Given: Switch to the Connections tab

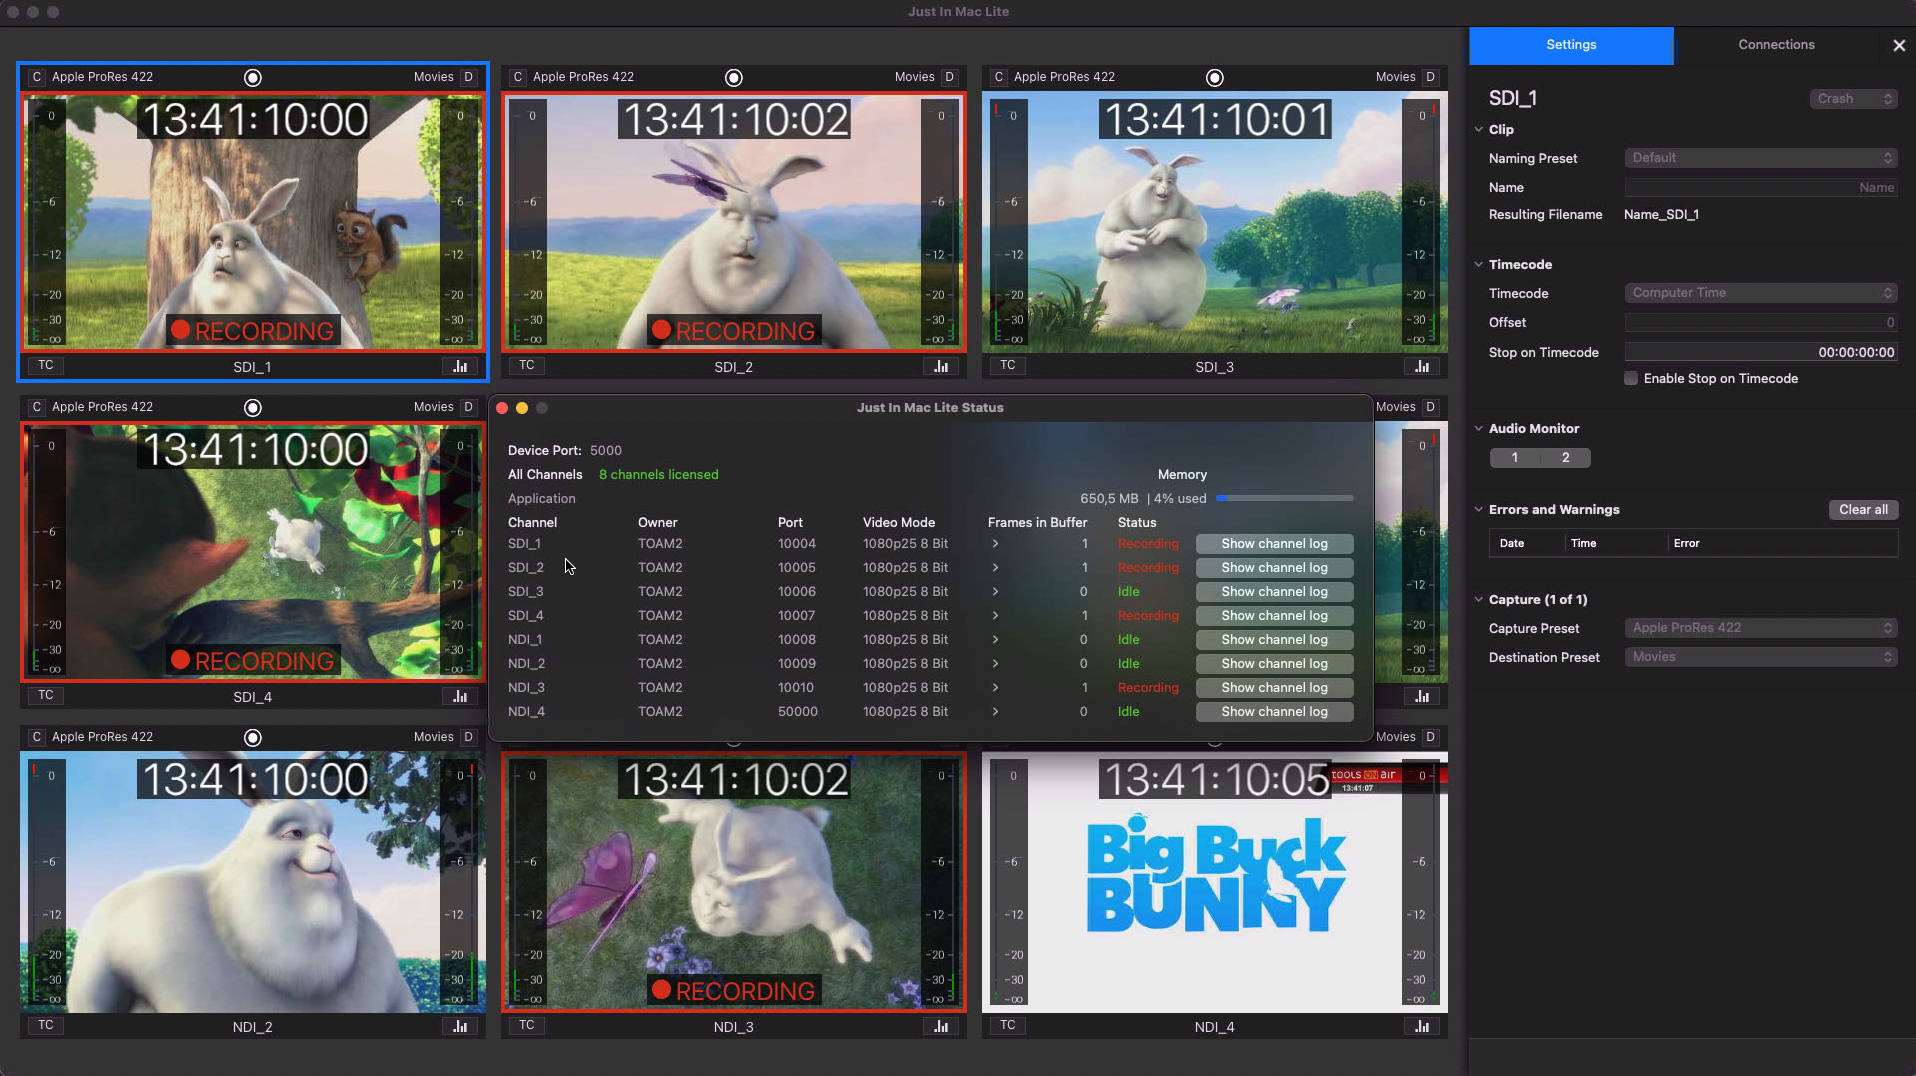Looking at the screenshot, I should pyautogui.click(x=1776, y=45).
